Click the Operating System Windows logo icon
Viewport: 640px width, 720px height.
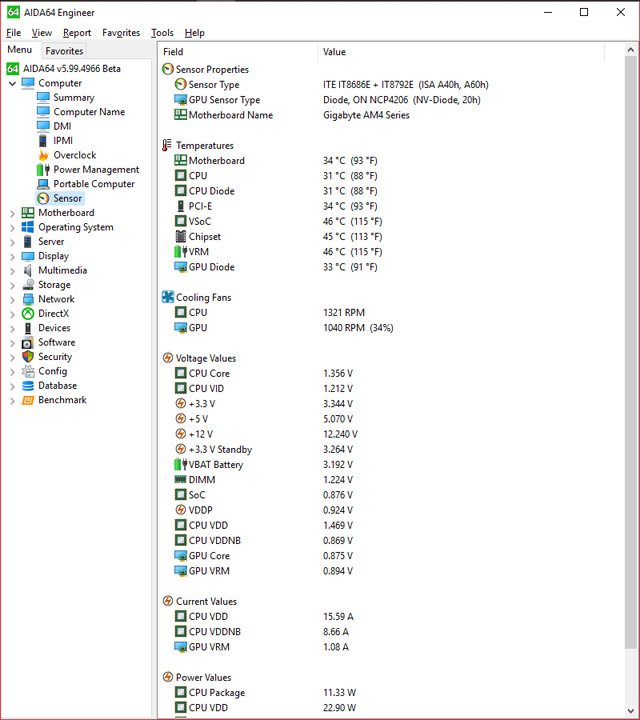coord(28,227)
